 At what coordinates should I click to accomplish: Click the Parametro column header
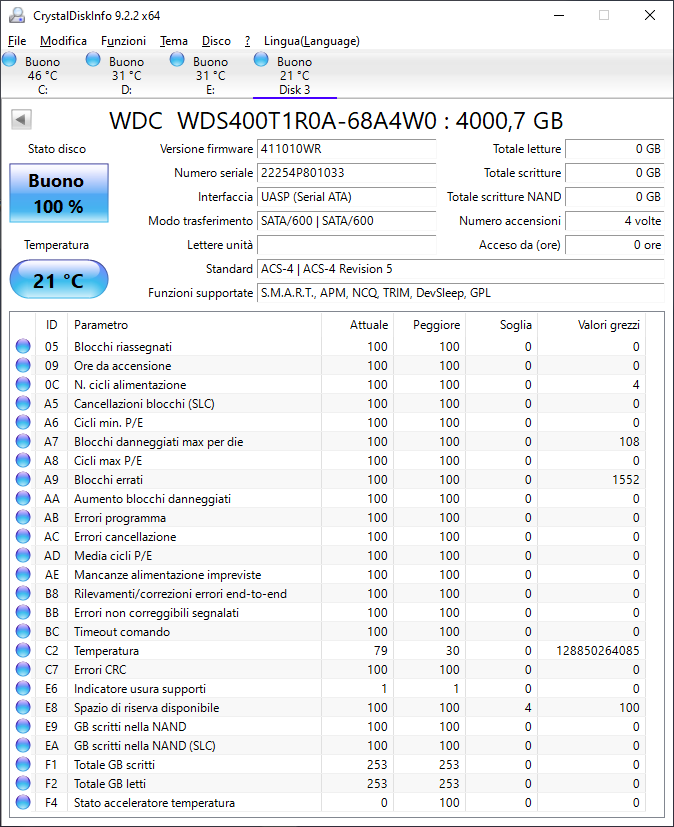194,325
